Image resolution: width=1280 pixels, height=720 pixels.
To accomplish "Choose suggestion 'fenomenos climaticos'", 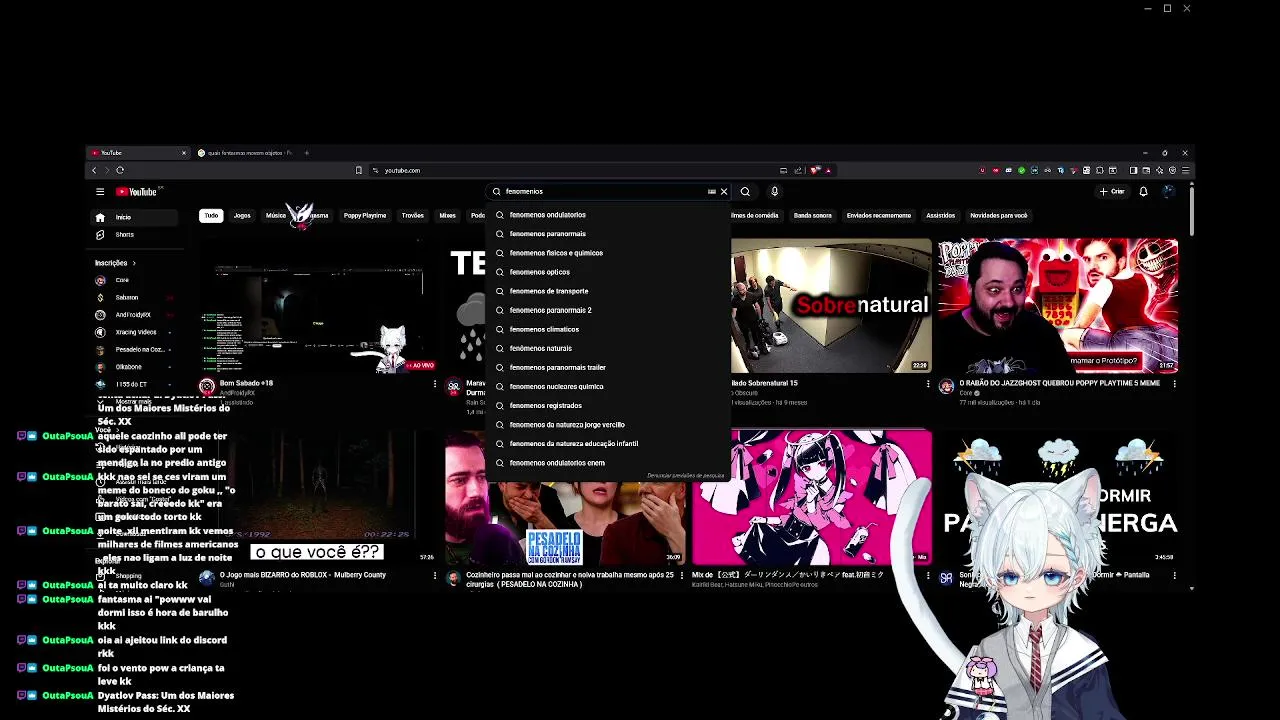I will [x=610, y=329].
